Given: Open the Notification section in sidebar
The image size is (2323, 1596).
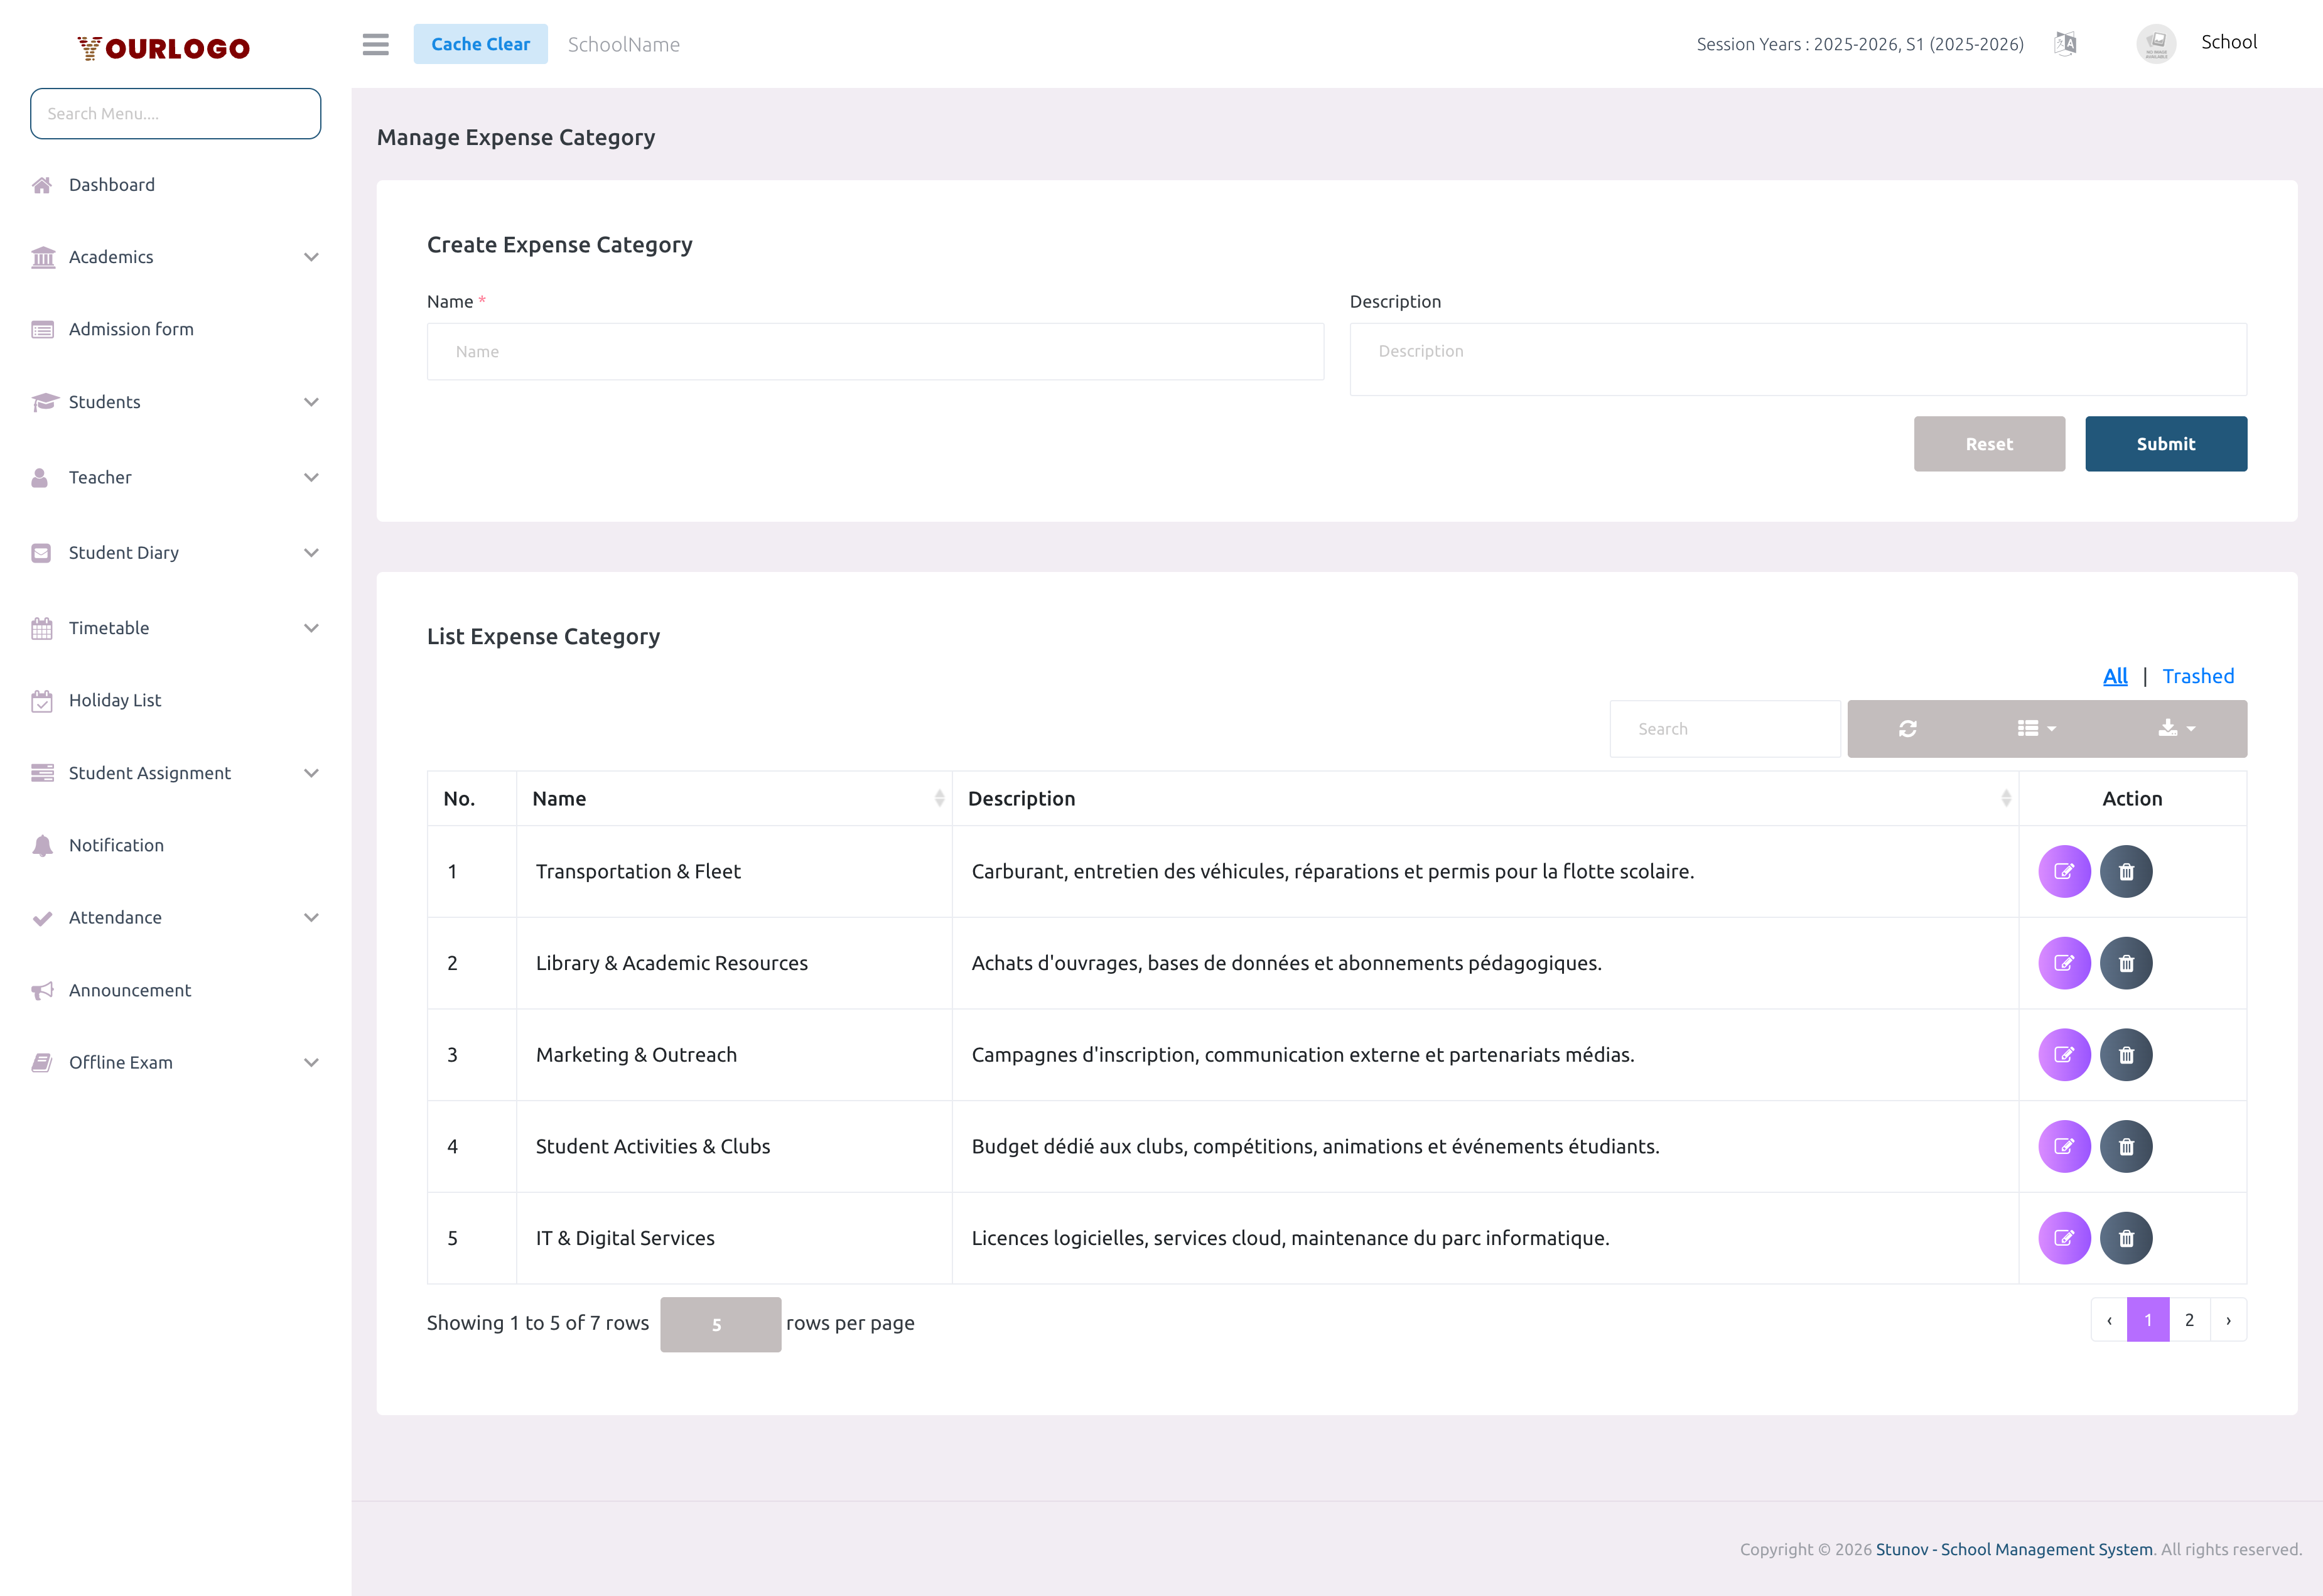Looking at the screenshot, I should (116, 845).
